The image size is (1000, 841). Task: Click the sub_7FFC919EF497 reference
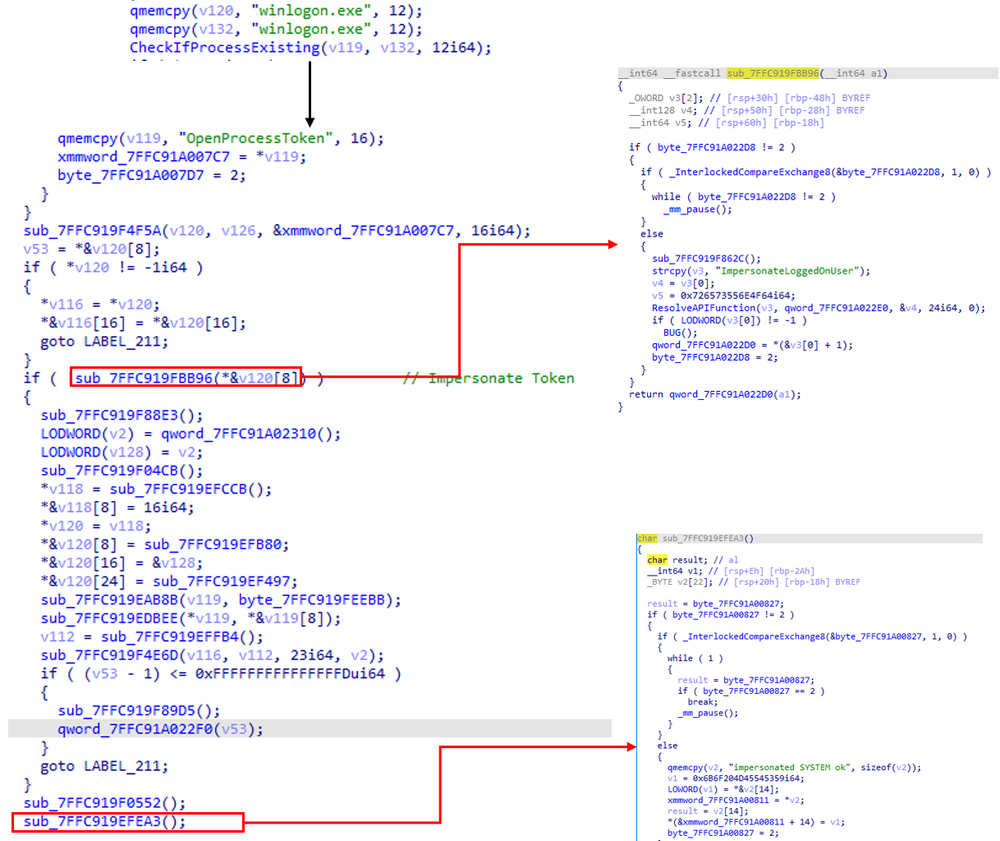coord(224,582)
